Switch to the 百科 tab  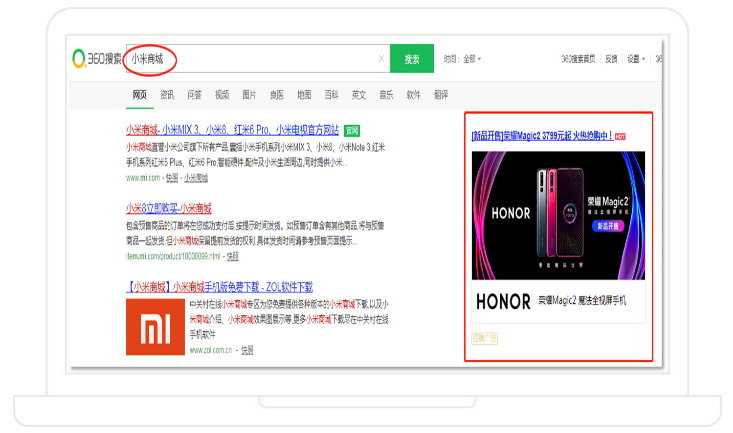pos(331,95)
